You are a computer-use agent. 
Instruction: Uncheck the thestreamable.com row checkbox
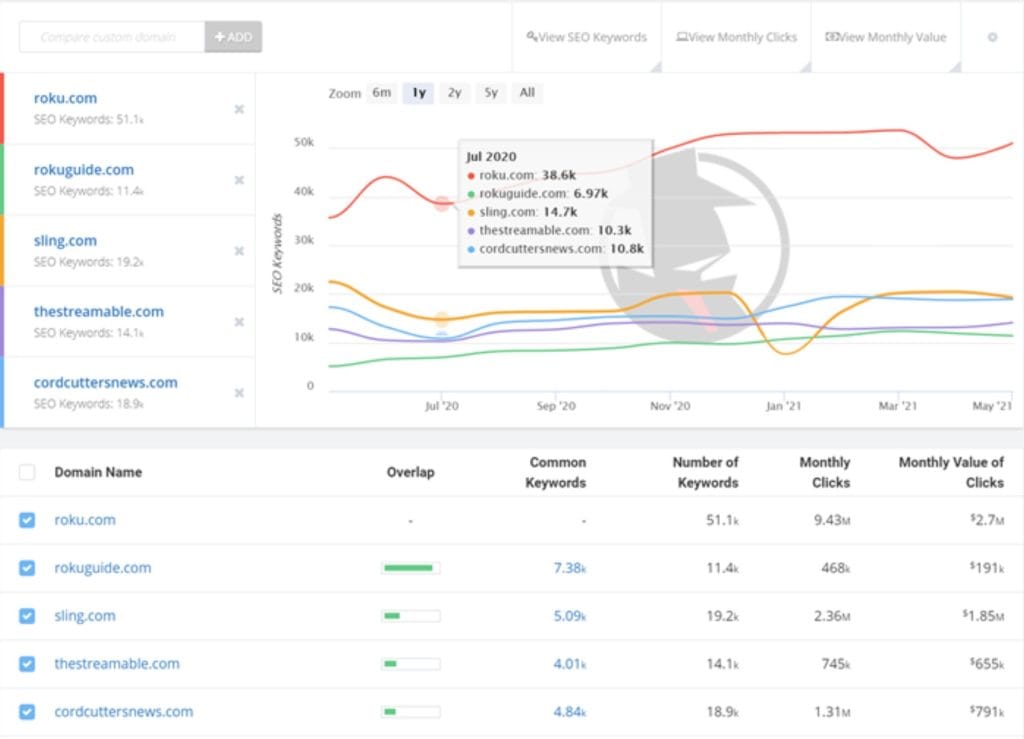(x=27, y=664)
